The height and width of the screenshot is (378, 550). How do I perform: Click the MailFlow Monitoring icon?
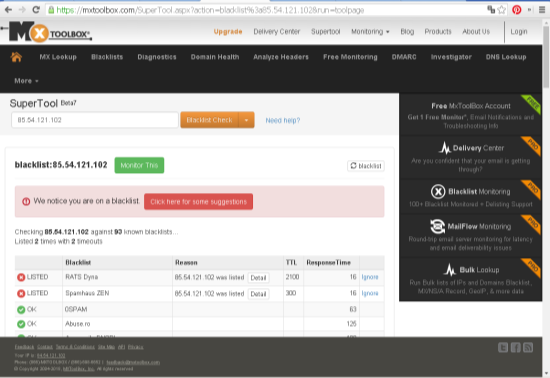(437, 227)
